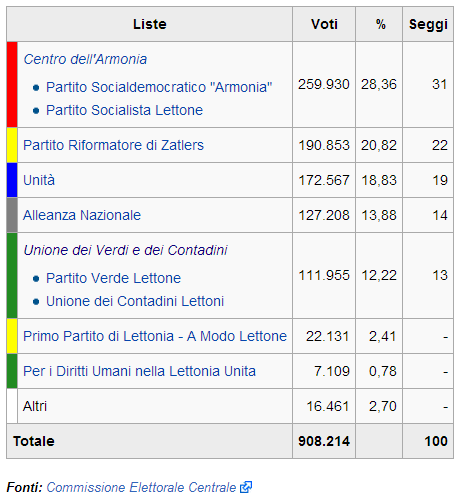460x498 pixels.
Task: Open Unione dei Verdi e dei Contadini
Action: (126, 250)
